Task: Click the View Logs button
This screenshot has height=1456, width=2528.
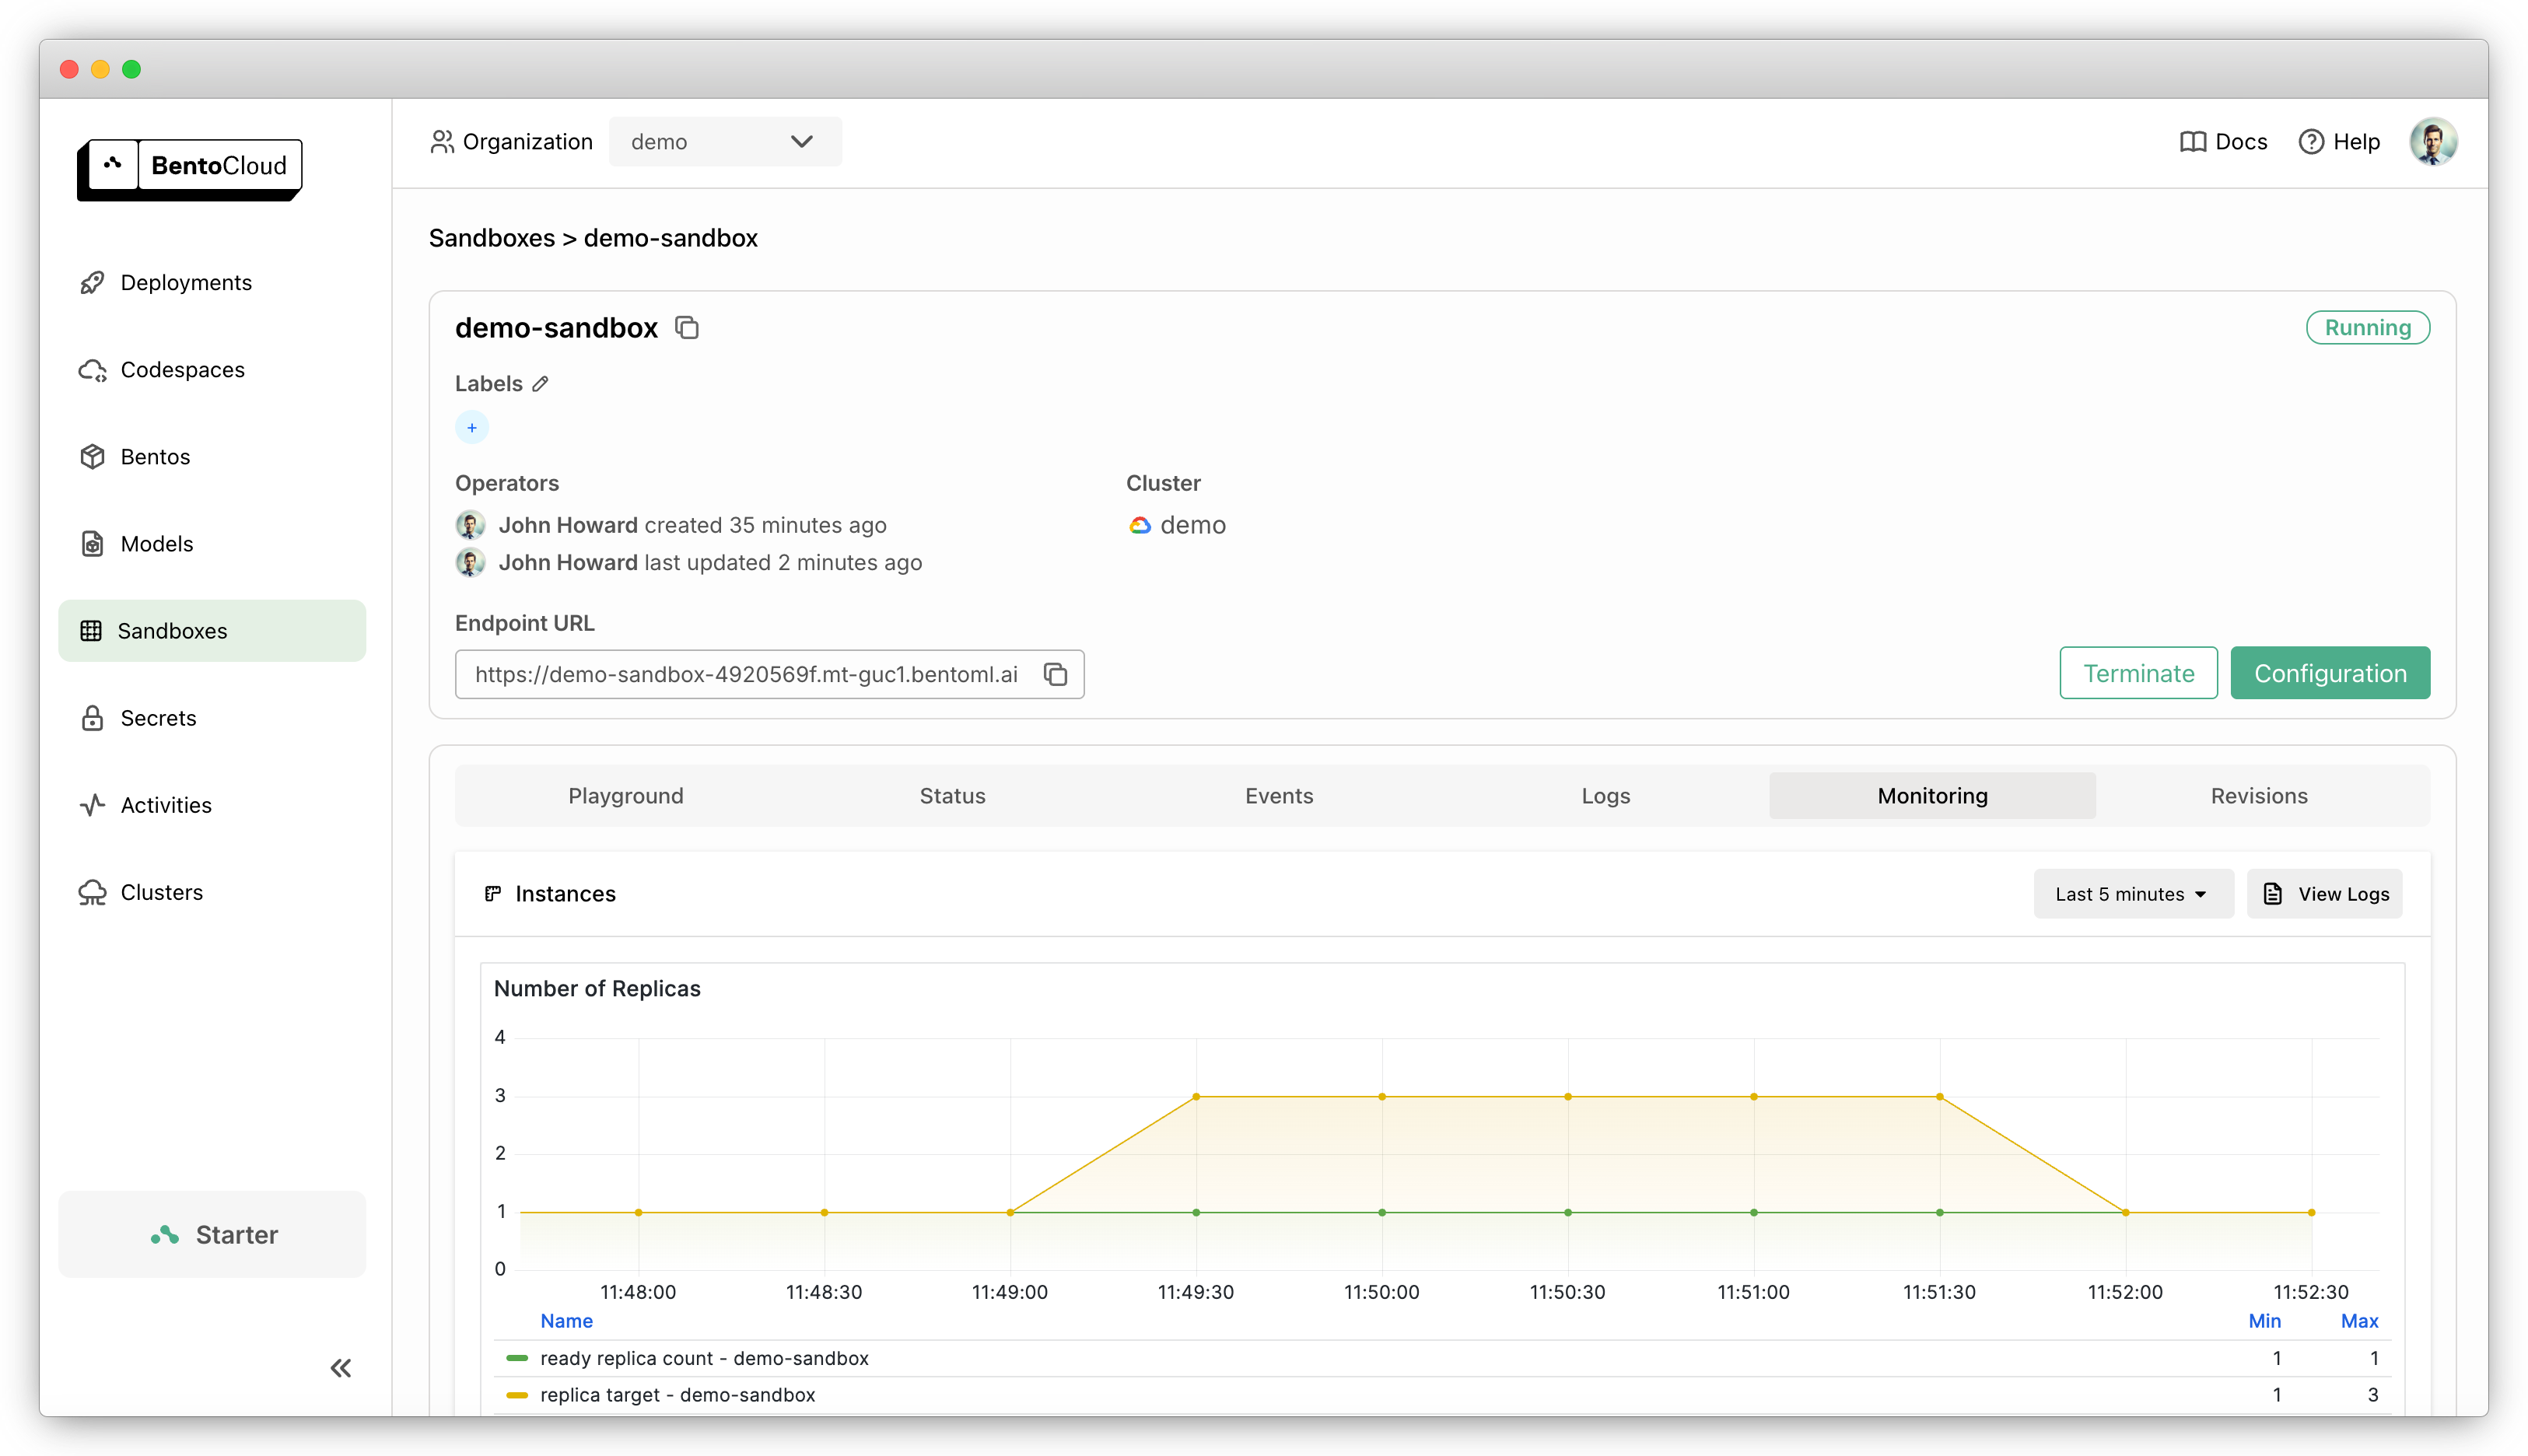Action: (x=2324, y=894)
